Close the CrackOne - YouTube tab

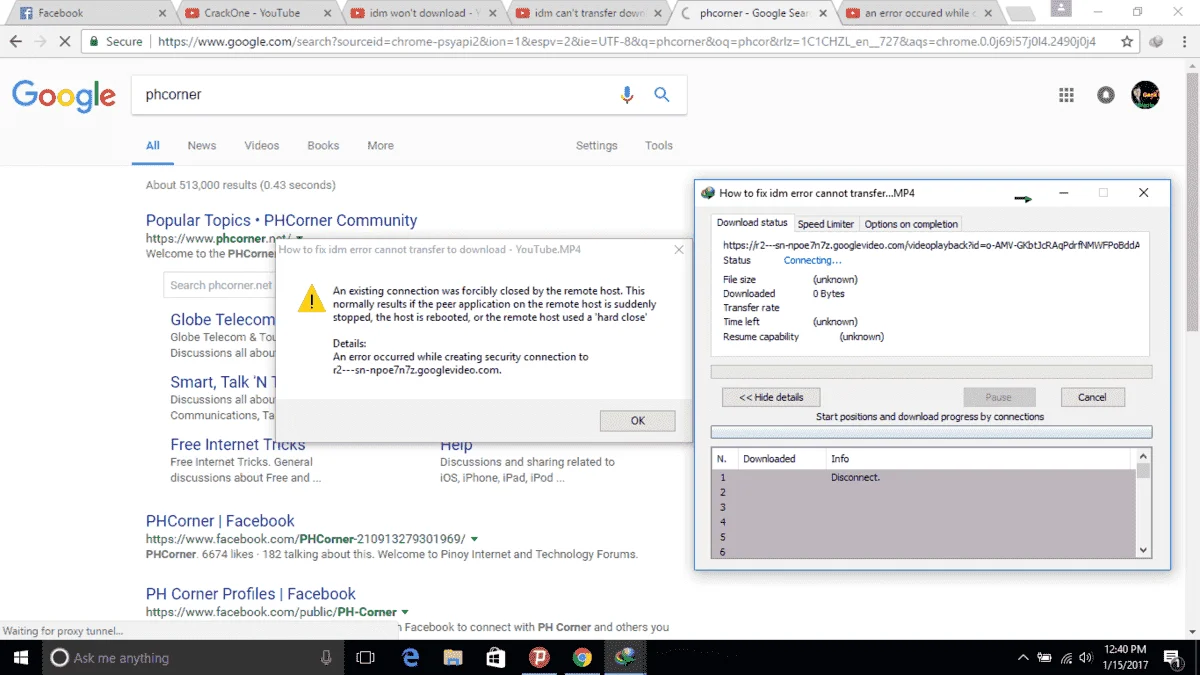(327, 13)
